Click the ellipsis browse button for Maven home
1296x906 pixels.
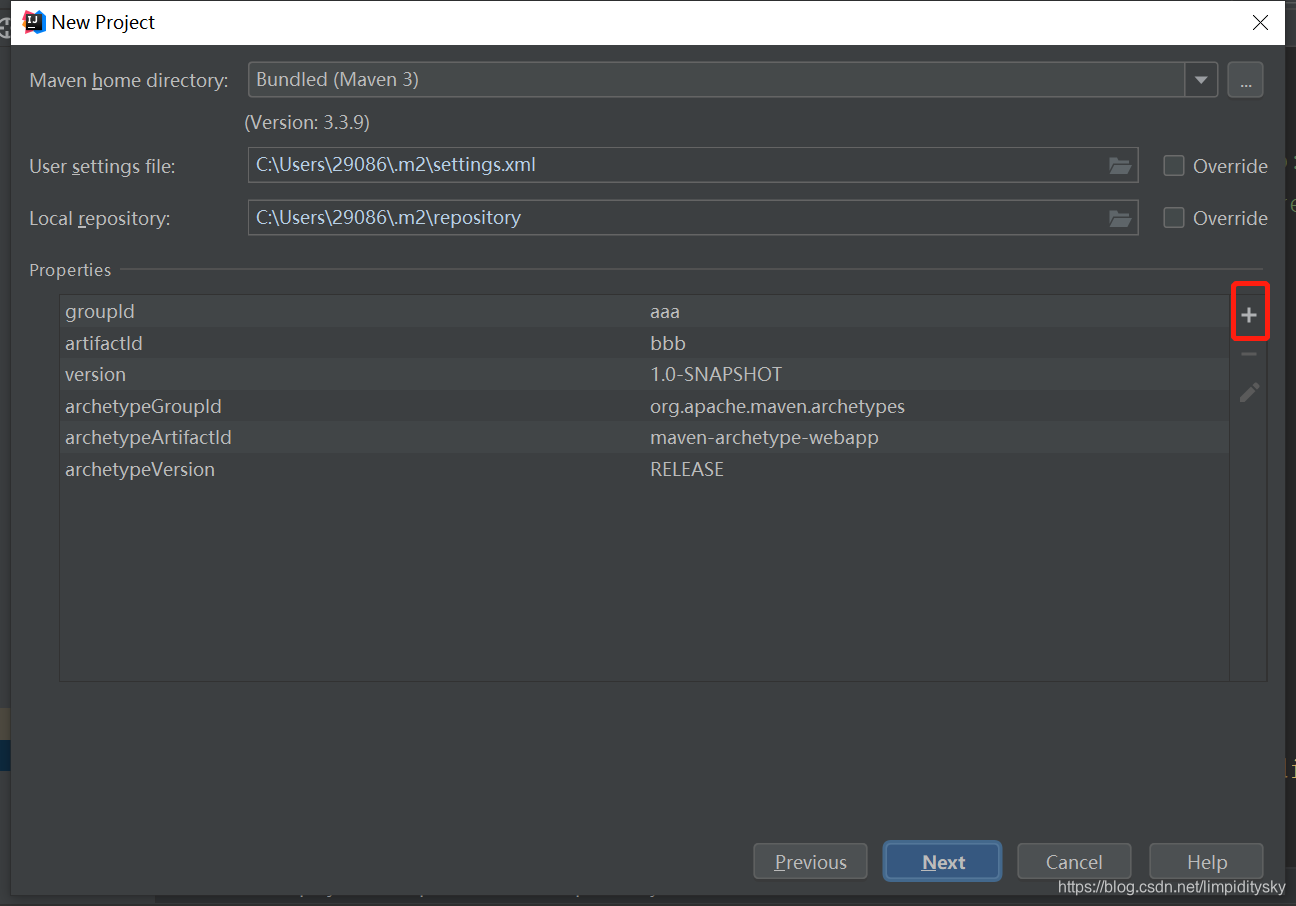click(x=1246, y=80)
